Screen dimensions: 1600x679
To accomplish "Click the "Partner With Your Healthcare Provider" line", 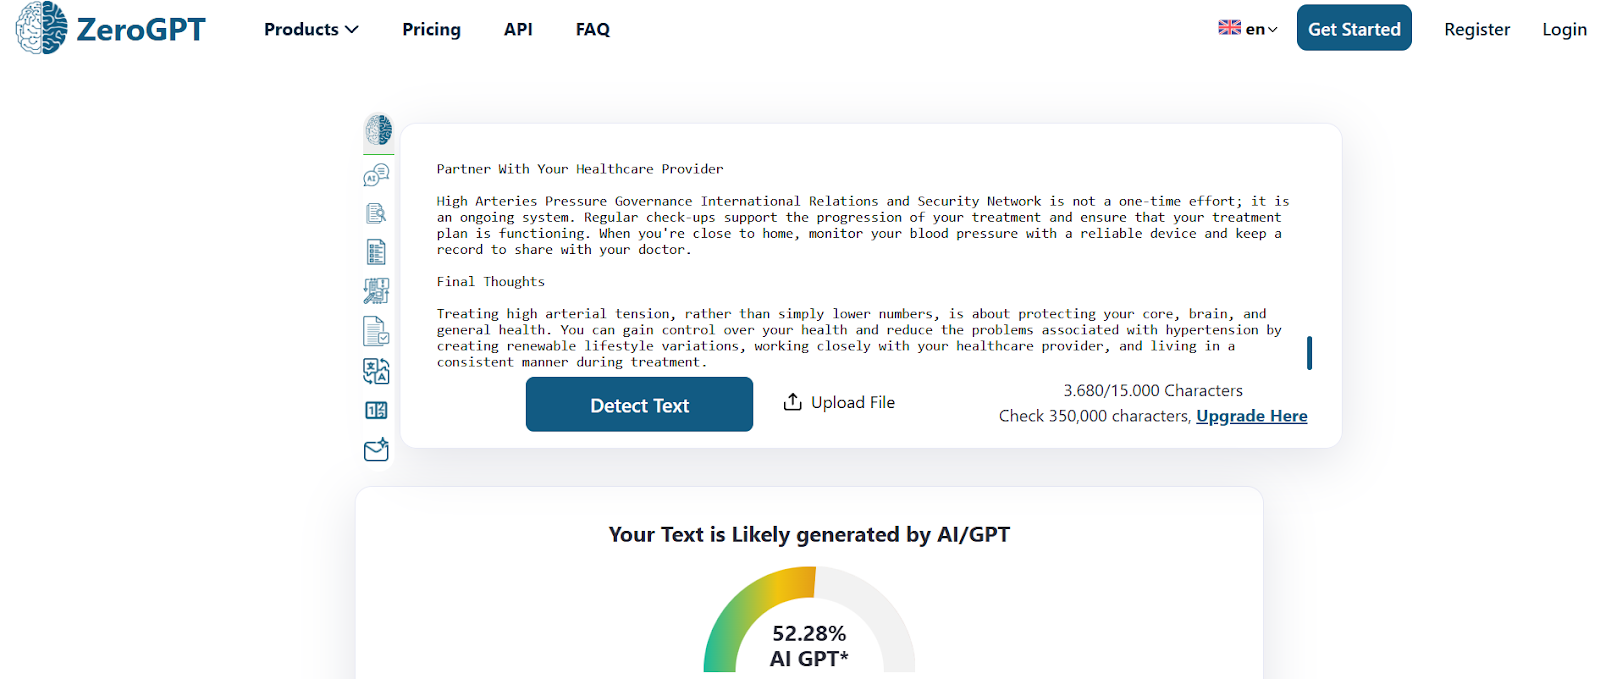I will 580,169.
